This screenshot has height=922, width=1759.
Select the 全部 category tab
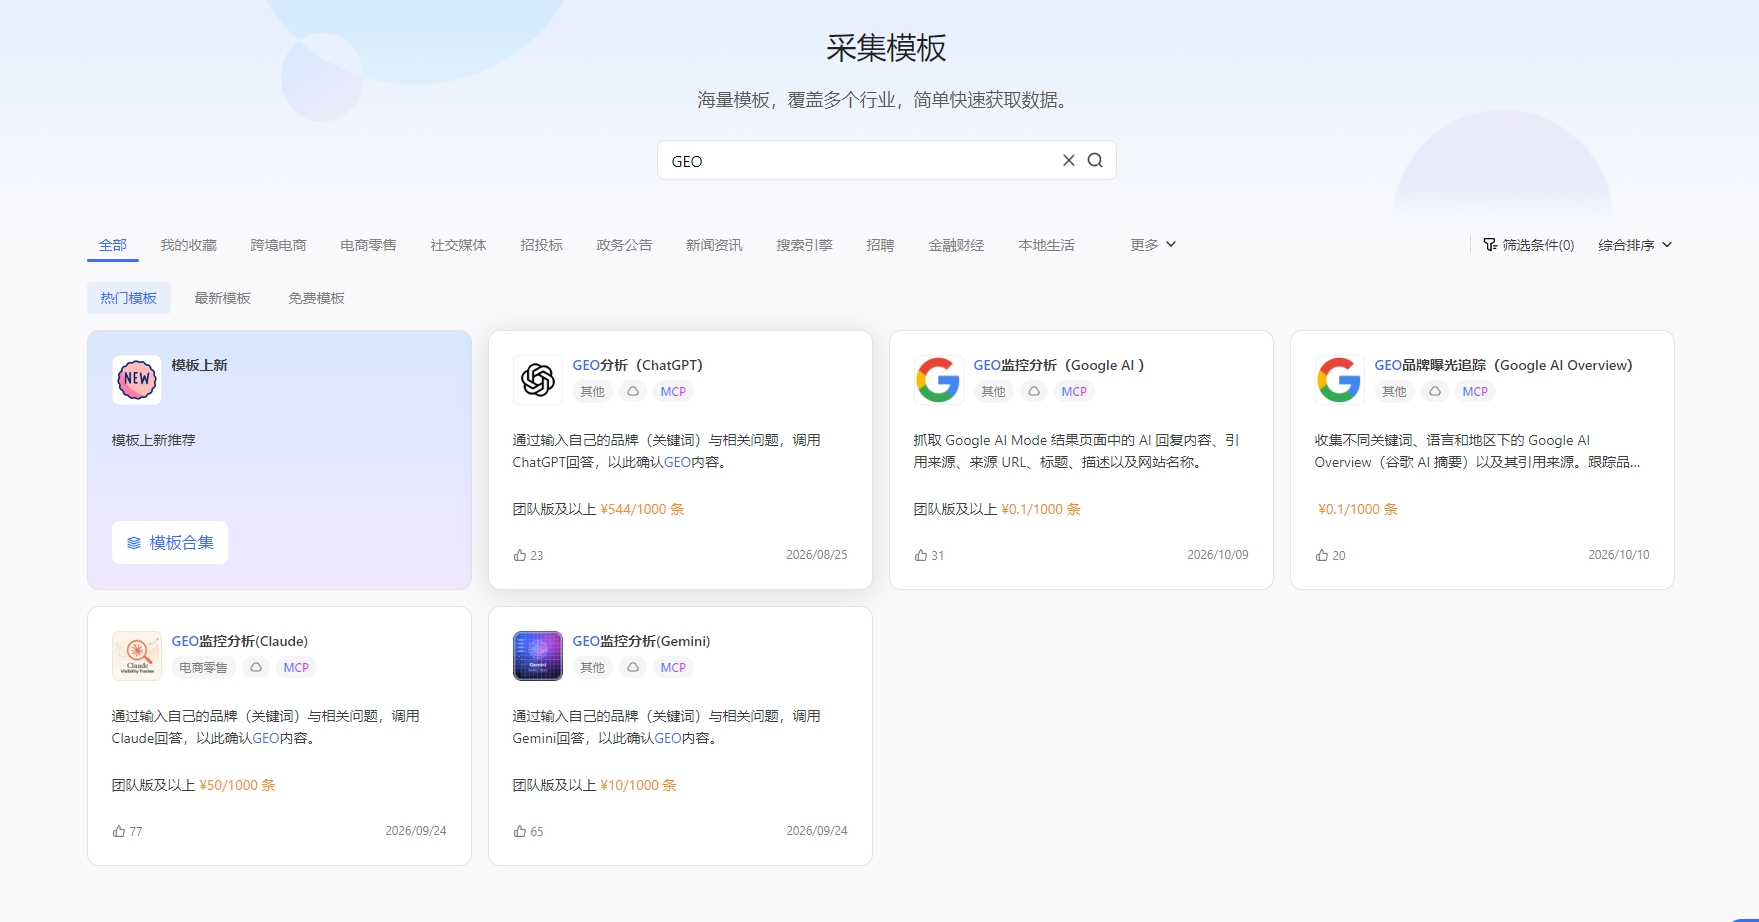[x=113, y=245]
